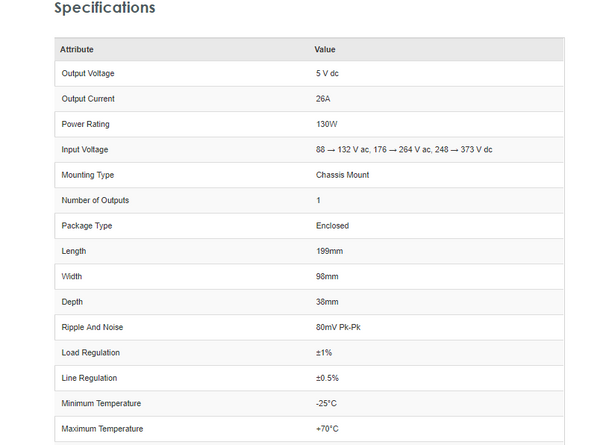The width and height of the screenshot is (600, 445).
Task: Click the Input Voltage range value text
Action: [403, 150]
